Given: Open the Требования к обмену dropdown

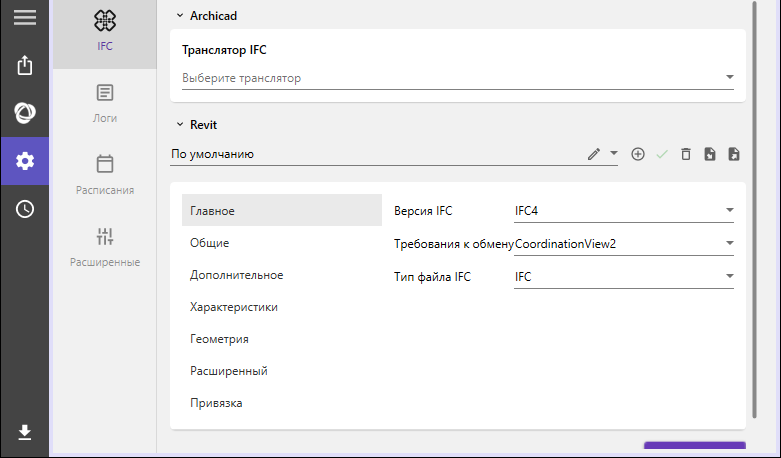Looking at the screenshot, I should coord(624,243).
